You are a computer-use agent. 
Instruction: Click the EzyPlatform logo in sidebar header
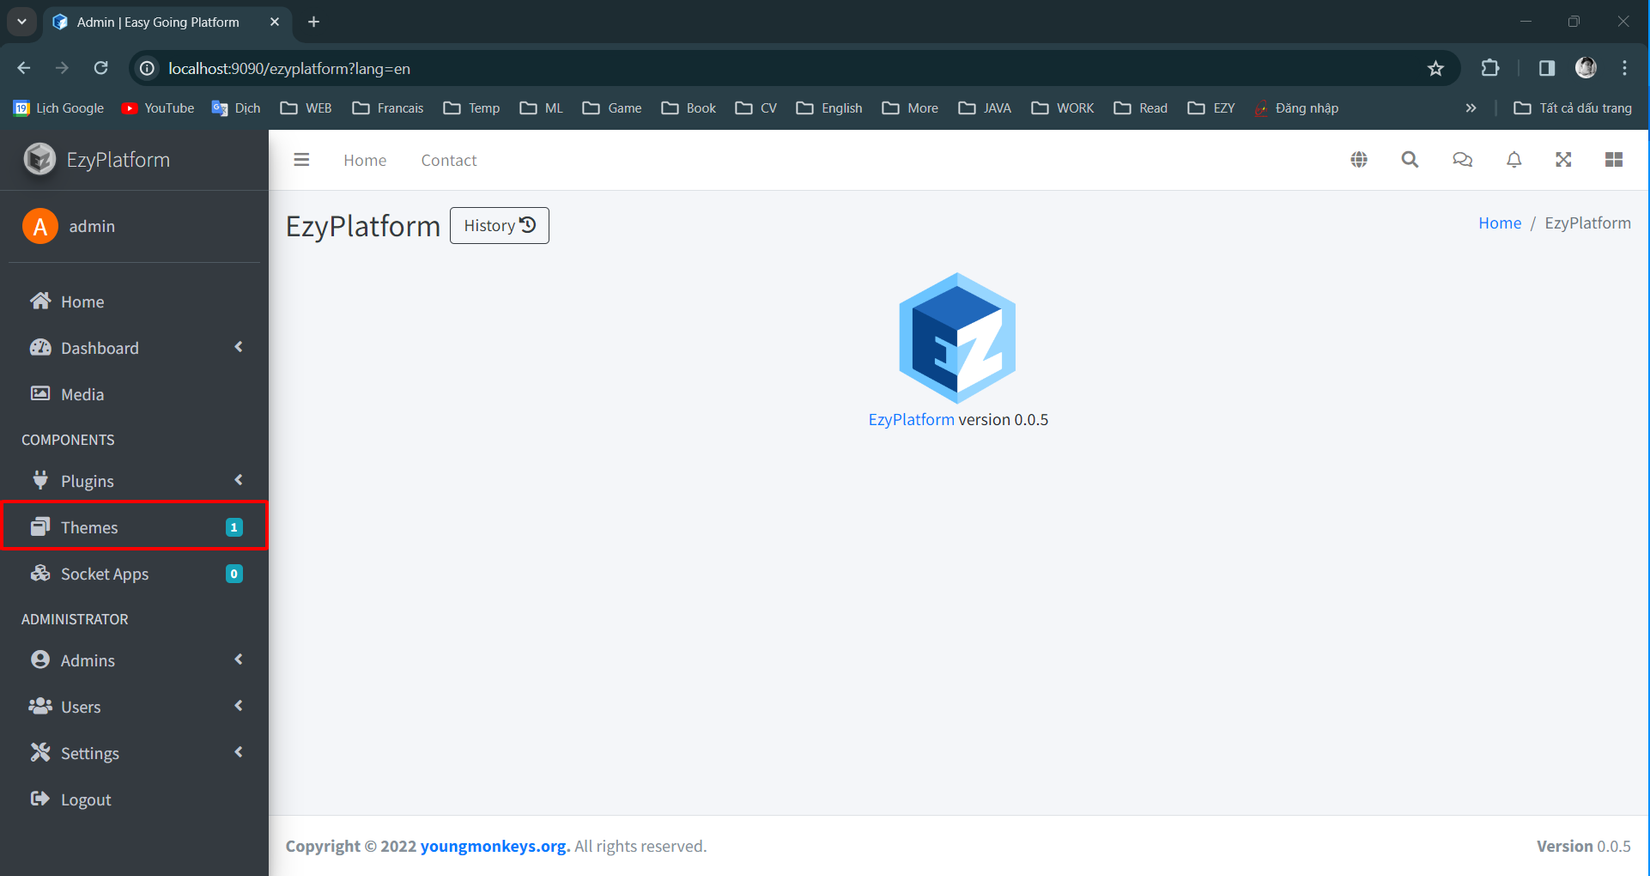coord(40,159)
